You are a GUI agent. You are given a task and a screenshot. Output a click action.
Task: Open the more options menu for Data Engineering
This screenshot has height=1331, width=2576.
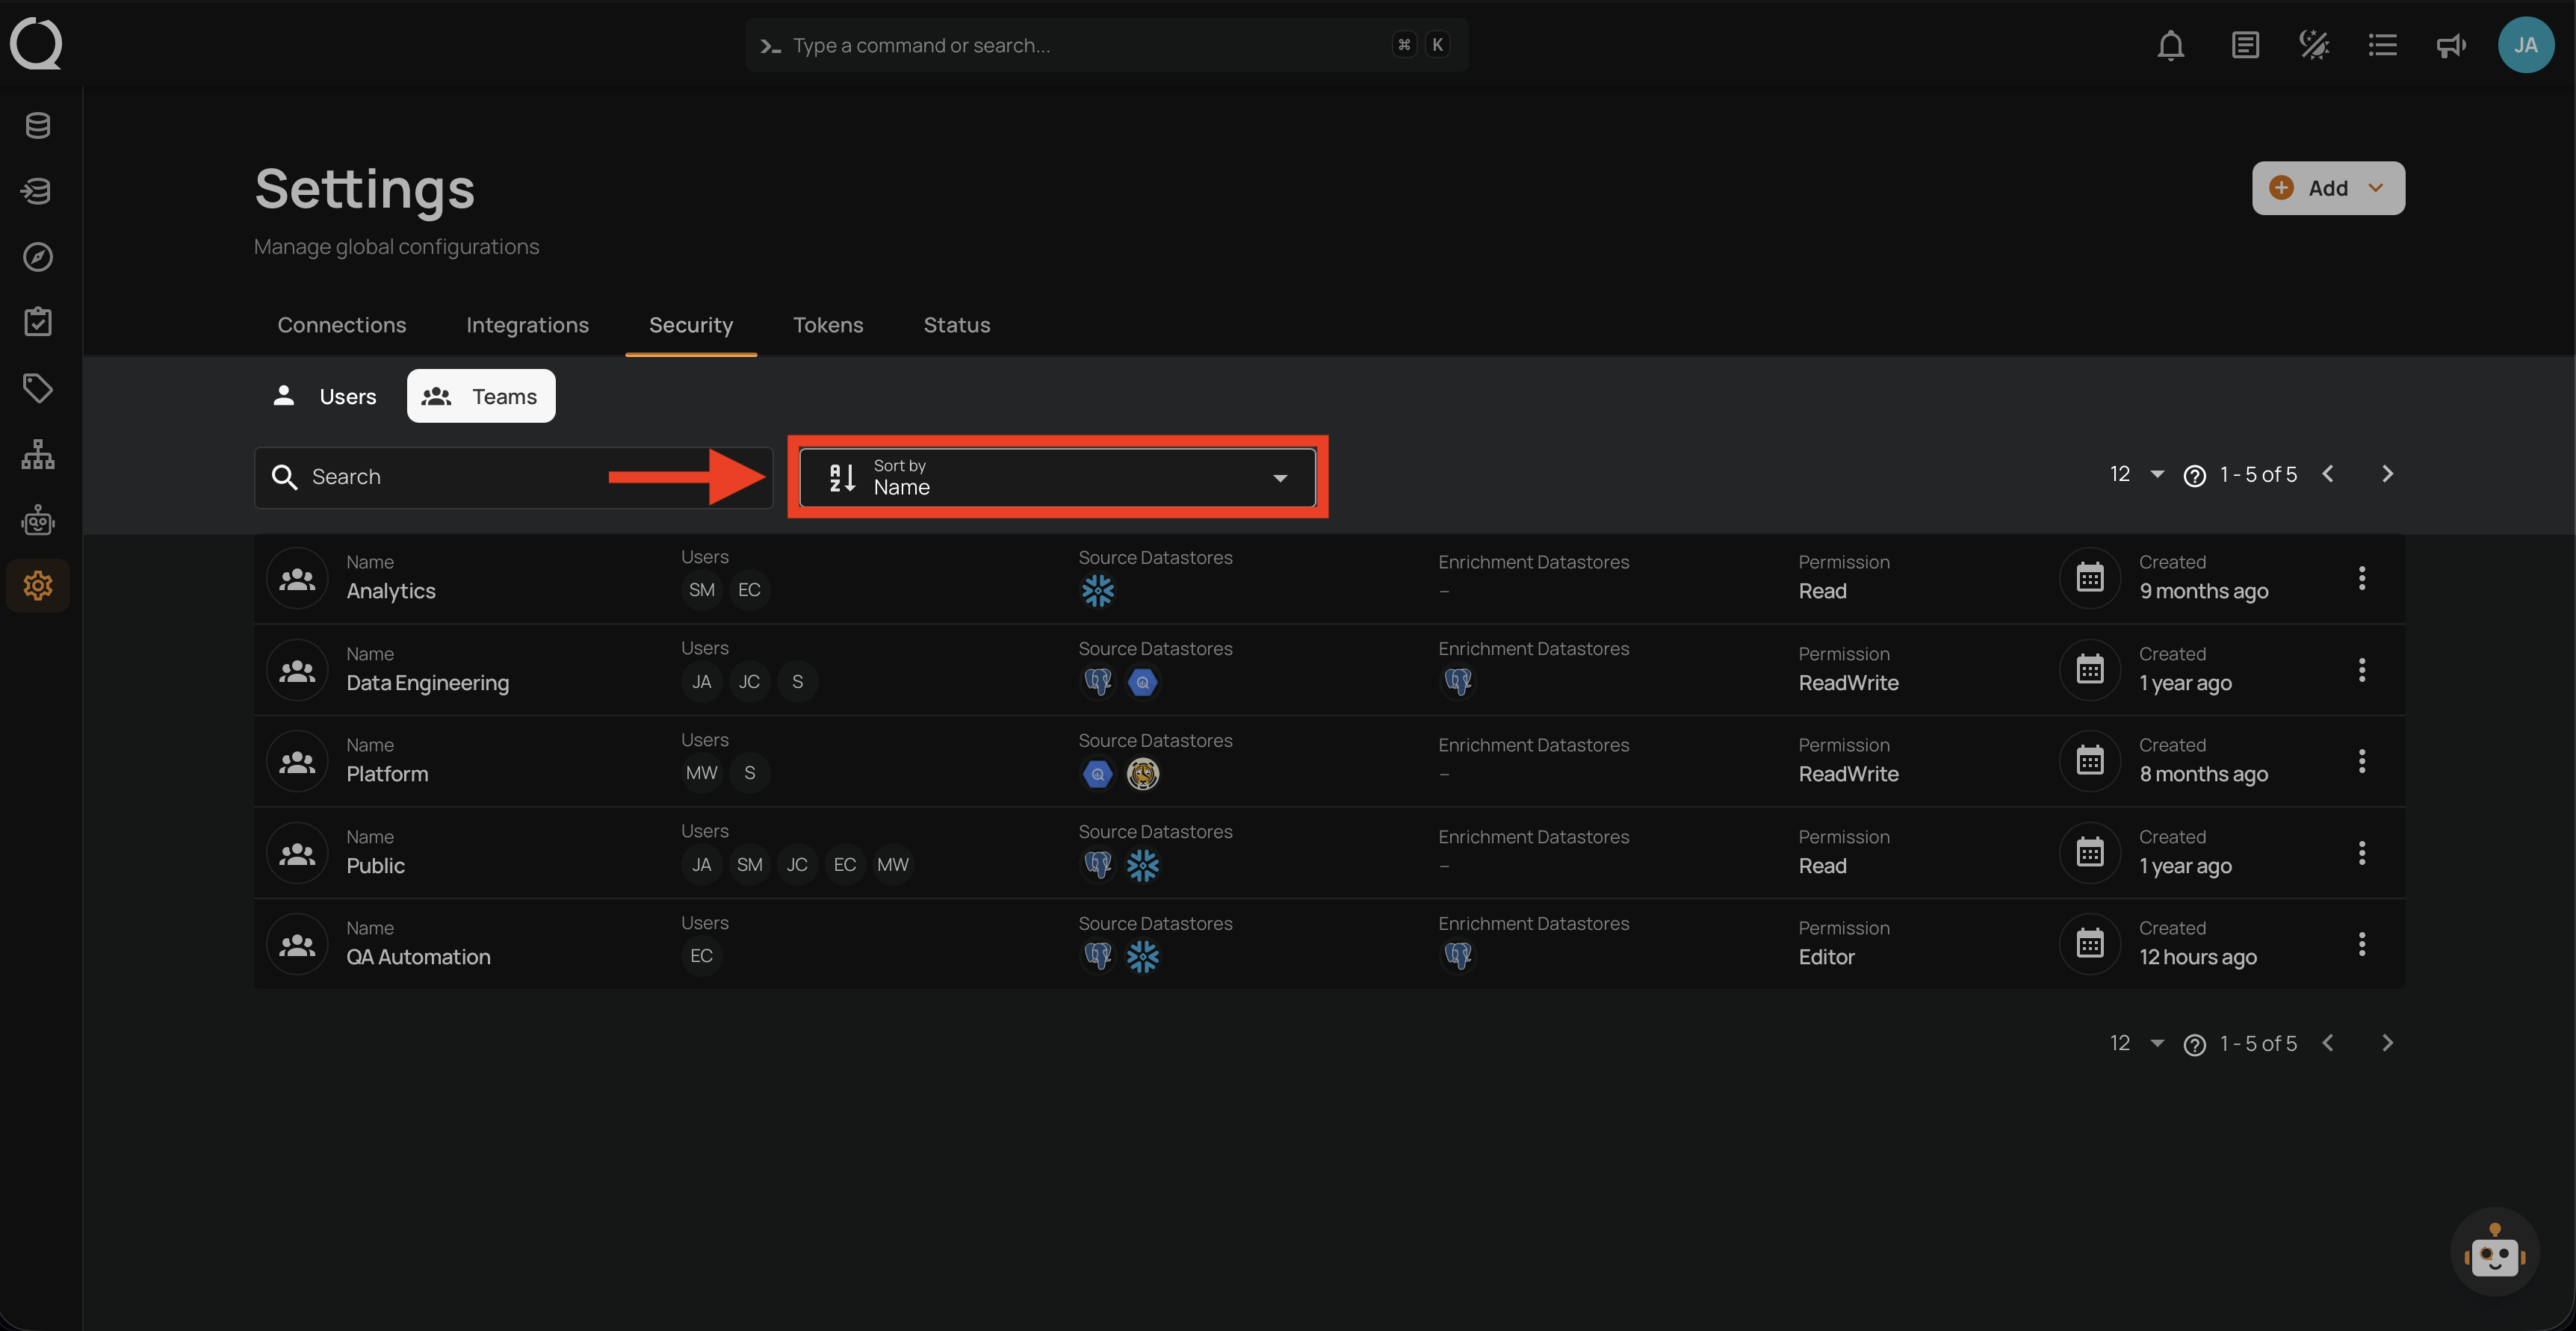[x=2362, y=670]
